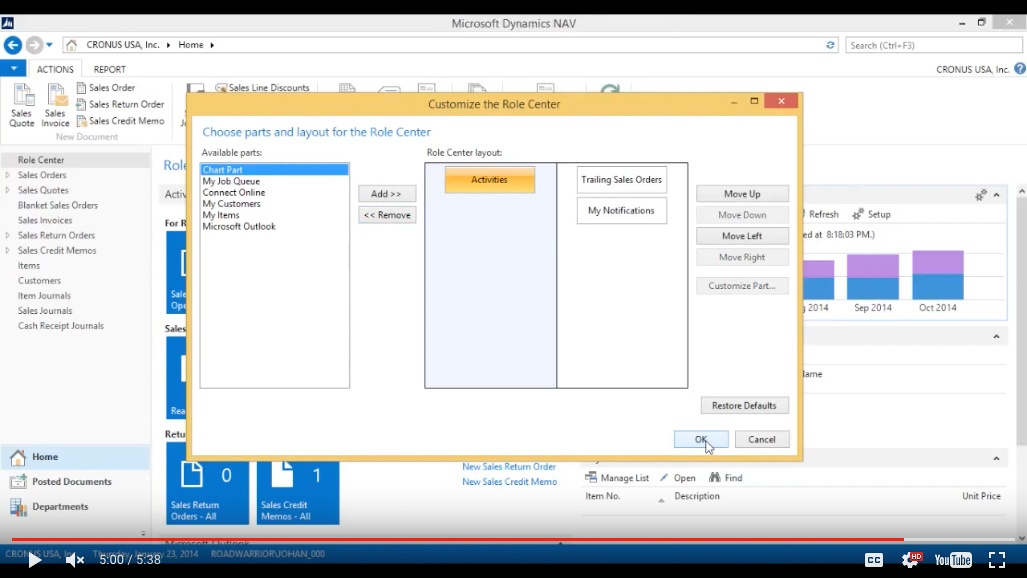Open Blanket Sales Orders

58,205
